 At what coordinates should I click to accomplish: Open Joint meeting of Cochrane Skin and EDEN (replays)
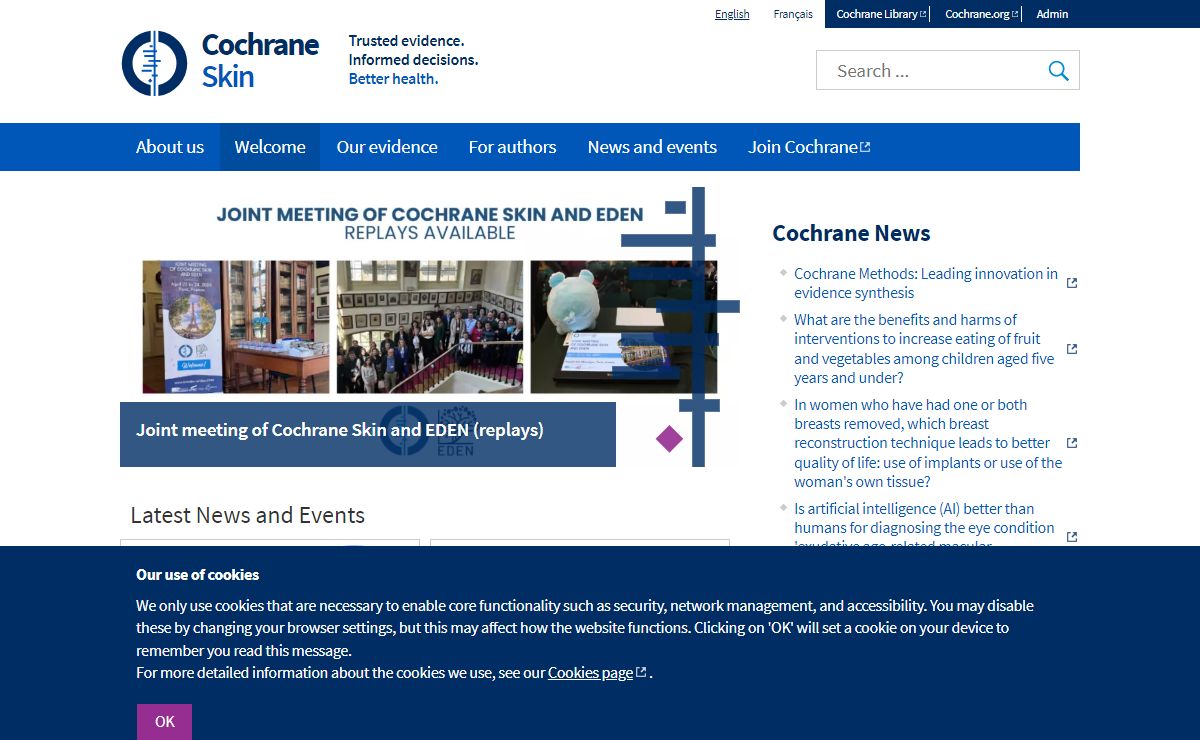[x=340, y=430]
